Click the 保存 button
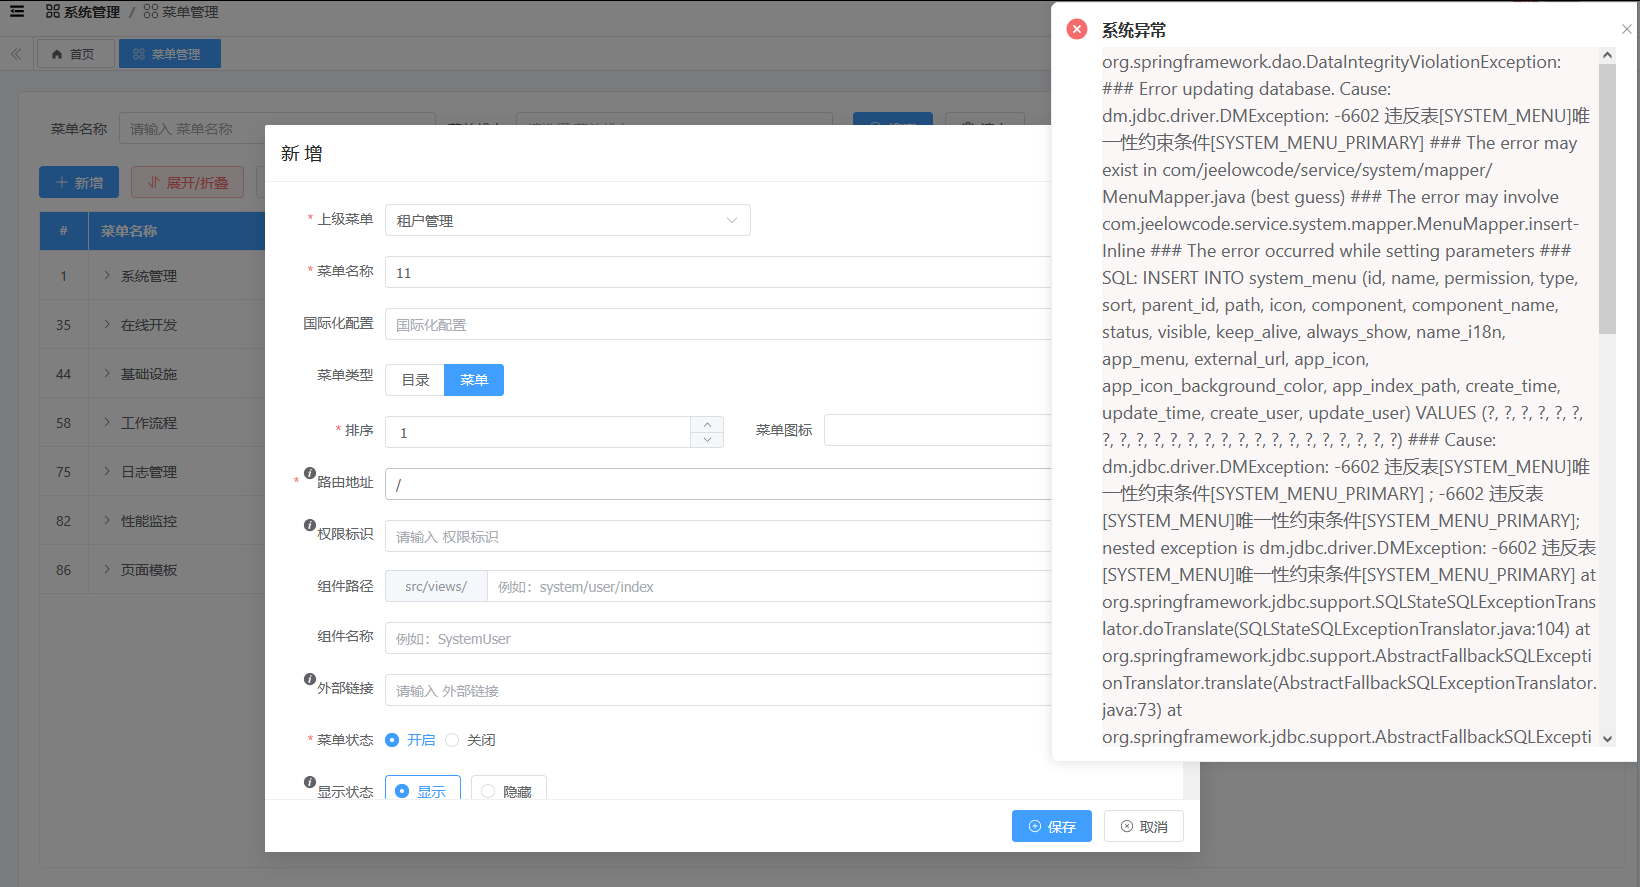1640x887 pixels. 1051,826
